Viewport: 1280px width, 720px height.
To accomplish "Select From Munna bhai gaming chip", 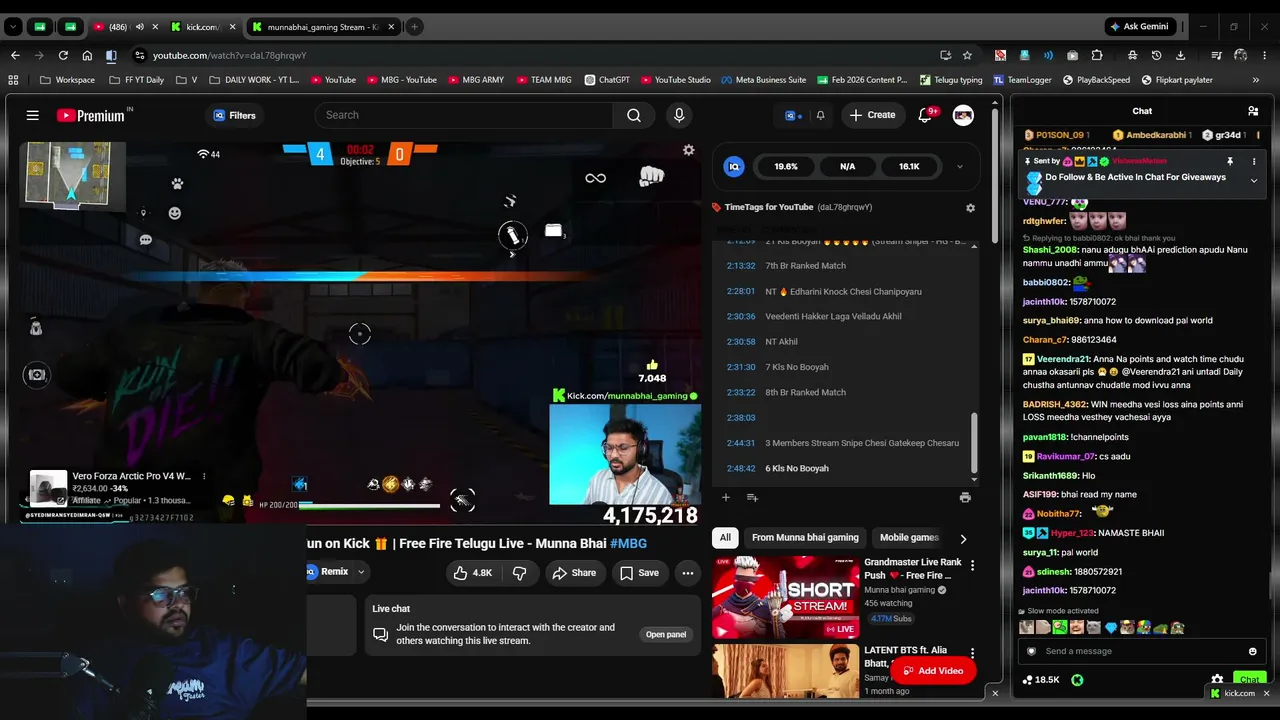I will [805, 538].
